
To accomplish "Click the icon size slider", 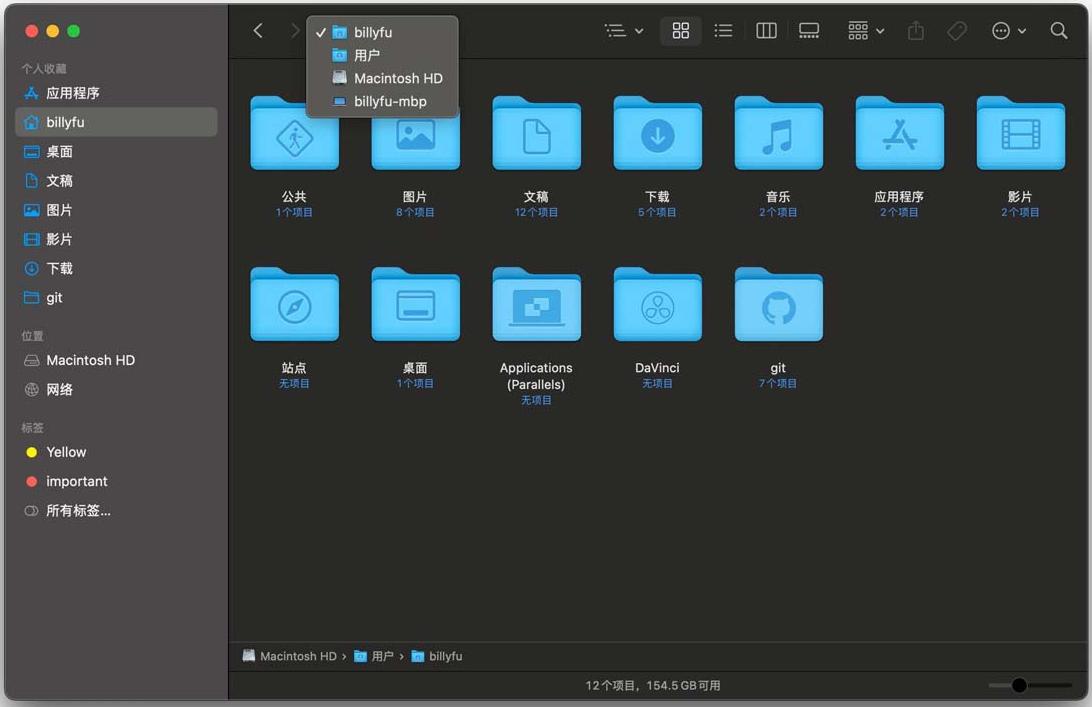I will pos(1030,685).
